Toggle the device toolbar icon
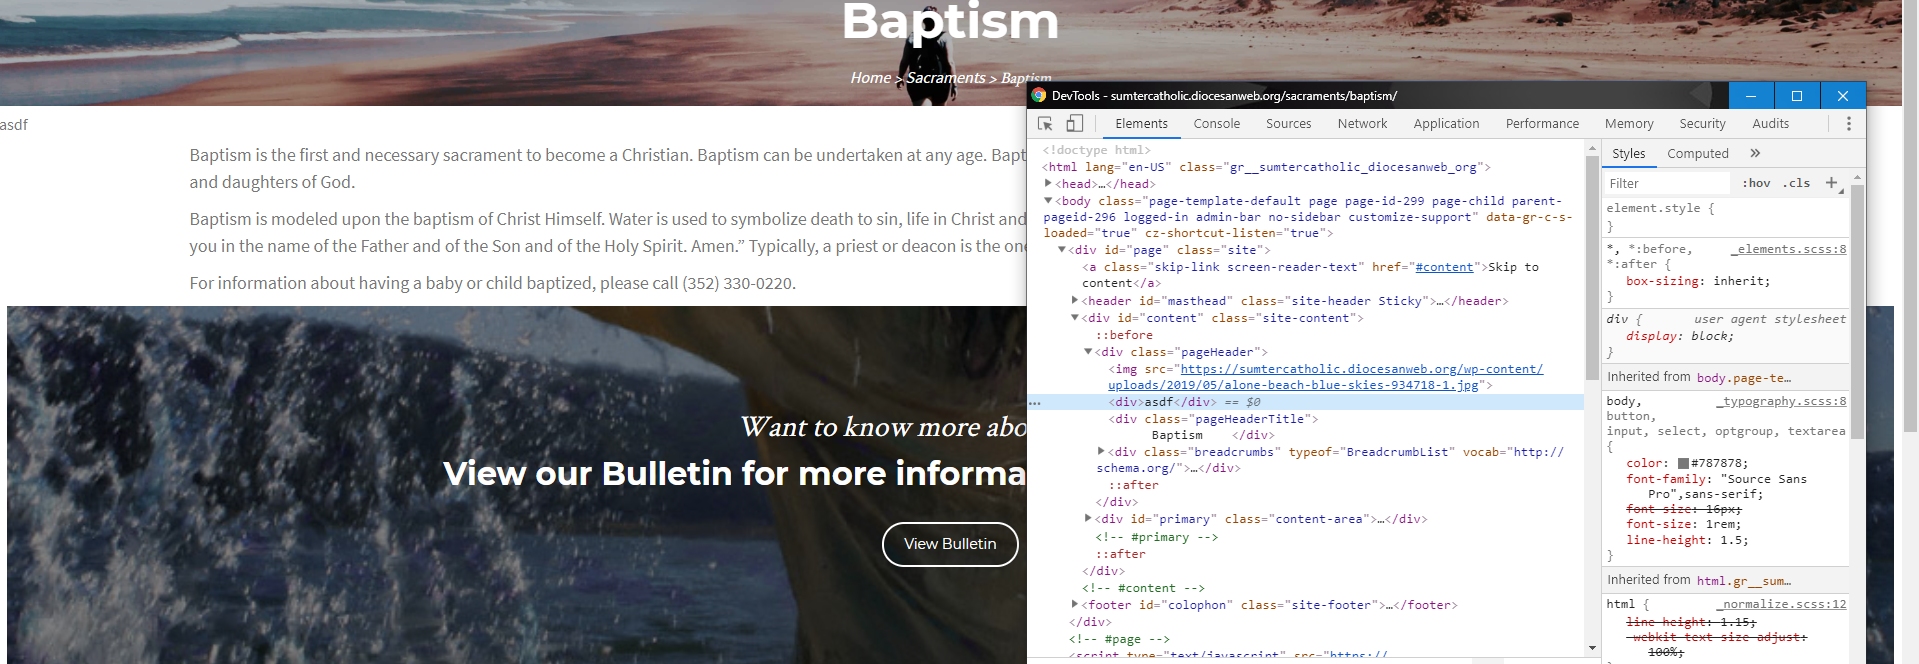The width and height of the screenshot is (1919, 664). (x=1074, y=124)
